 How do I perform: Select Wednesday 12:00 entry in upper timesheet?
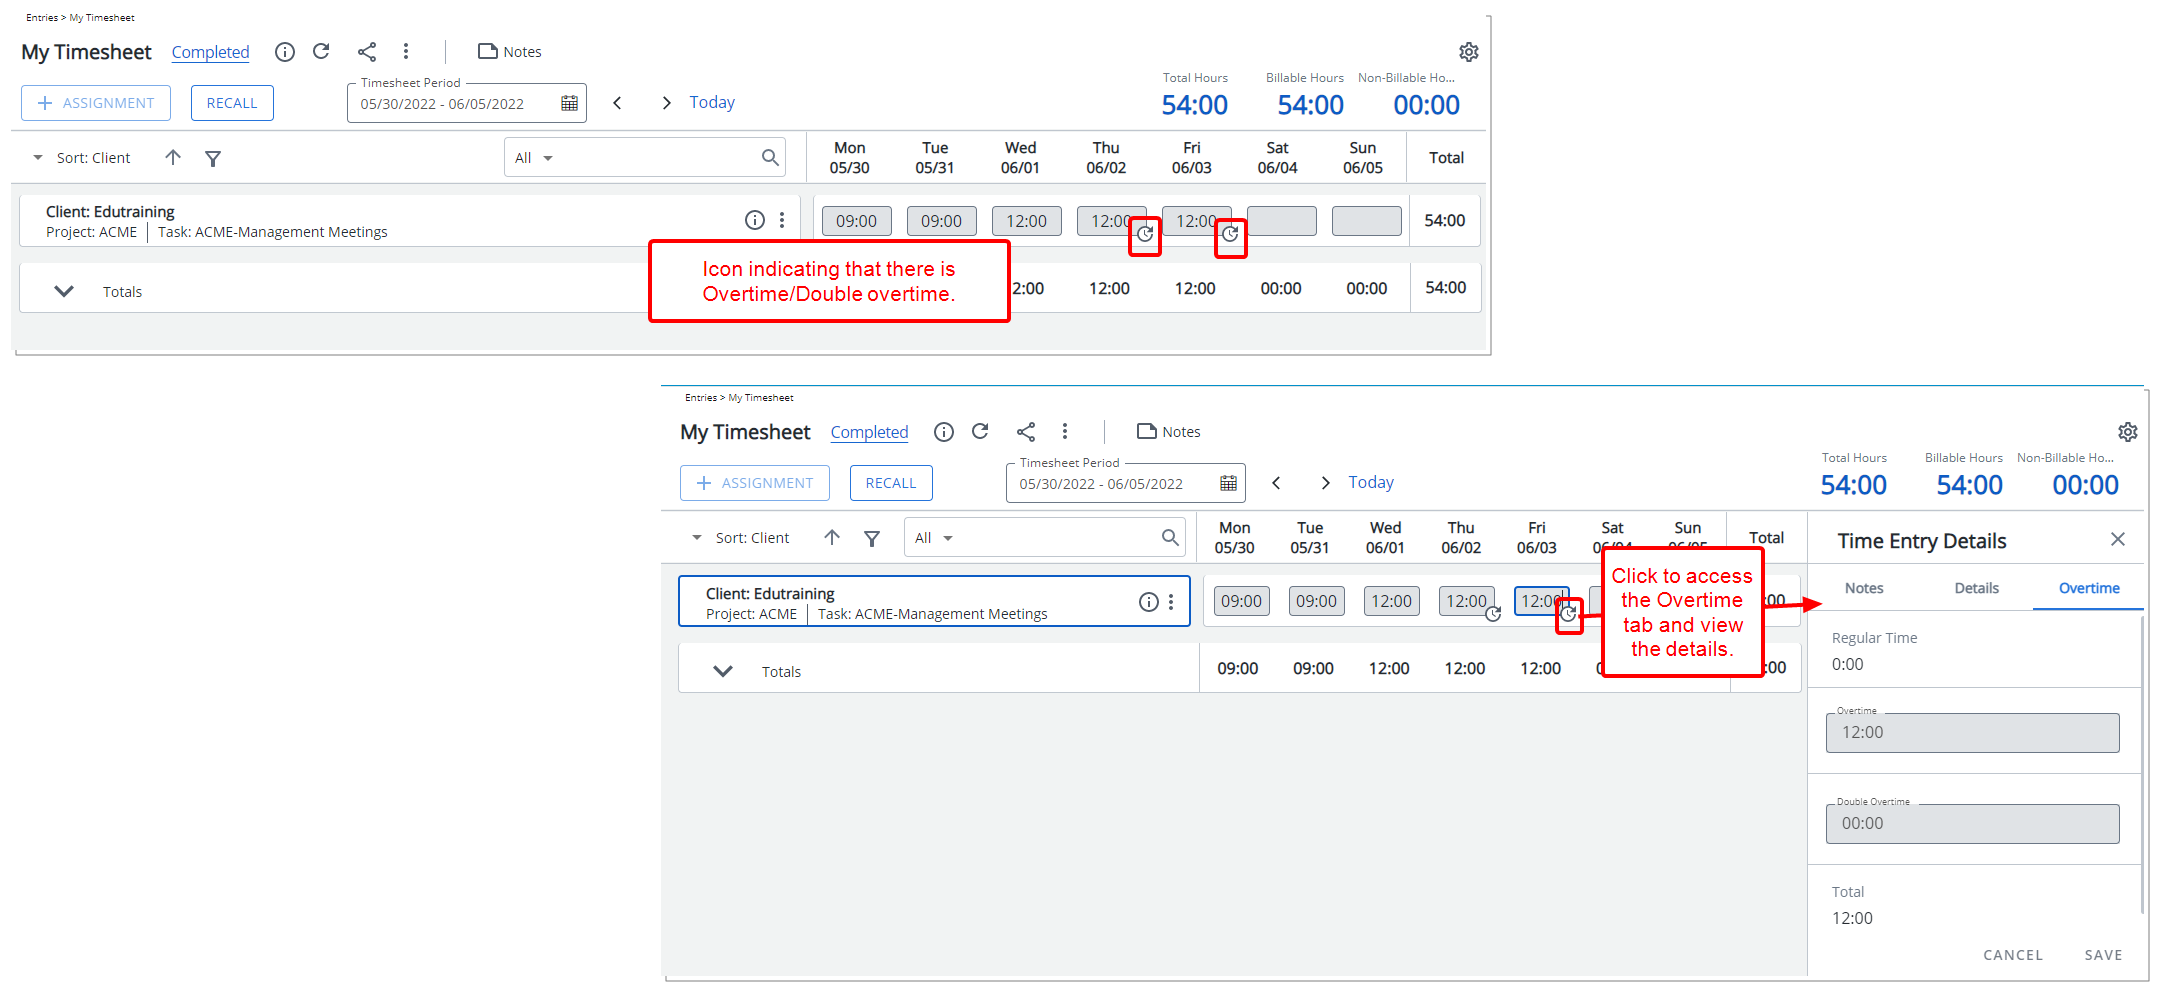[x=1026, y=221]
